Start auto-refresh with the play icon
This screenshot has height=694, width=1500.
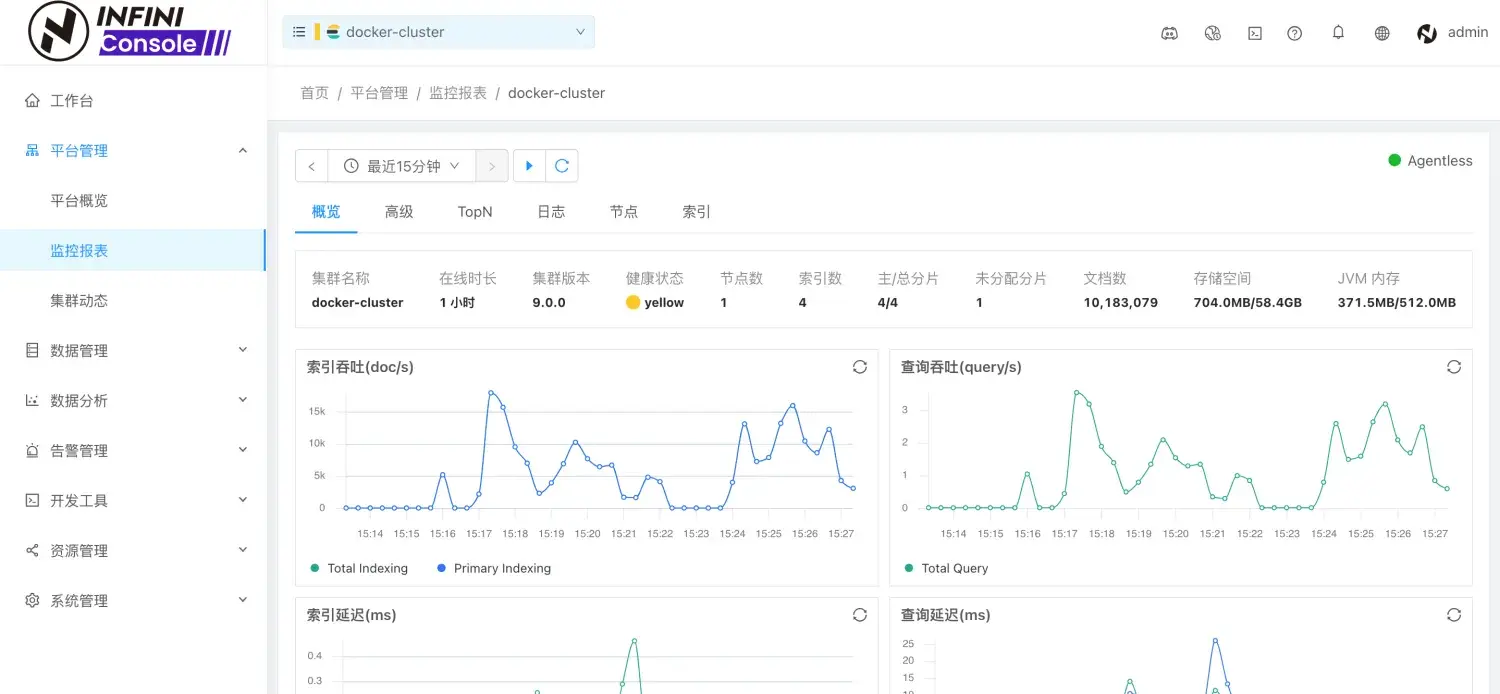pos(529,165)
